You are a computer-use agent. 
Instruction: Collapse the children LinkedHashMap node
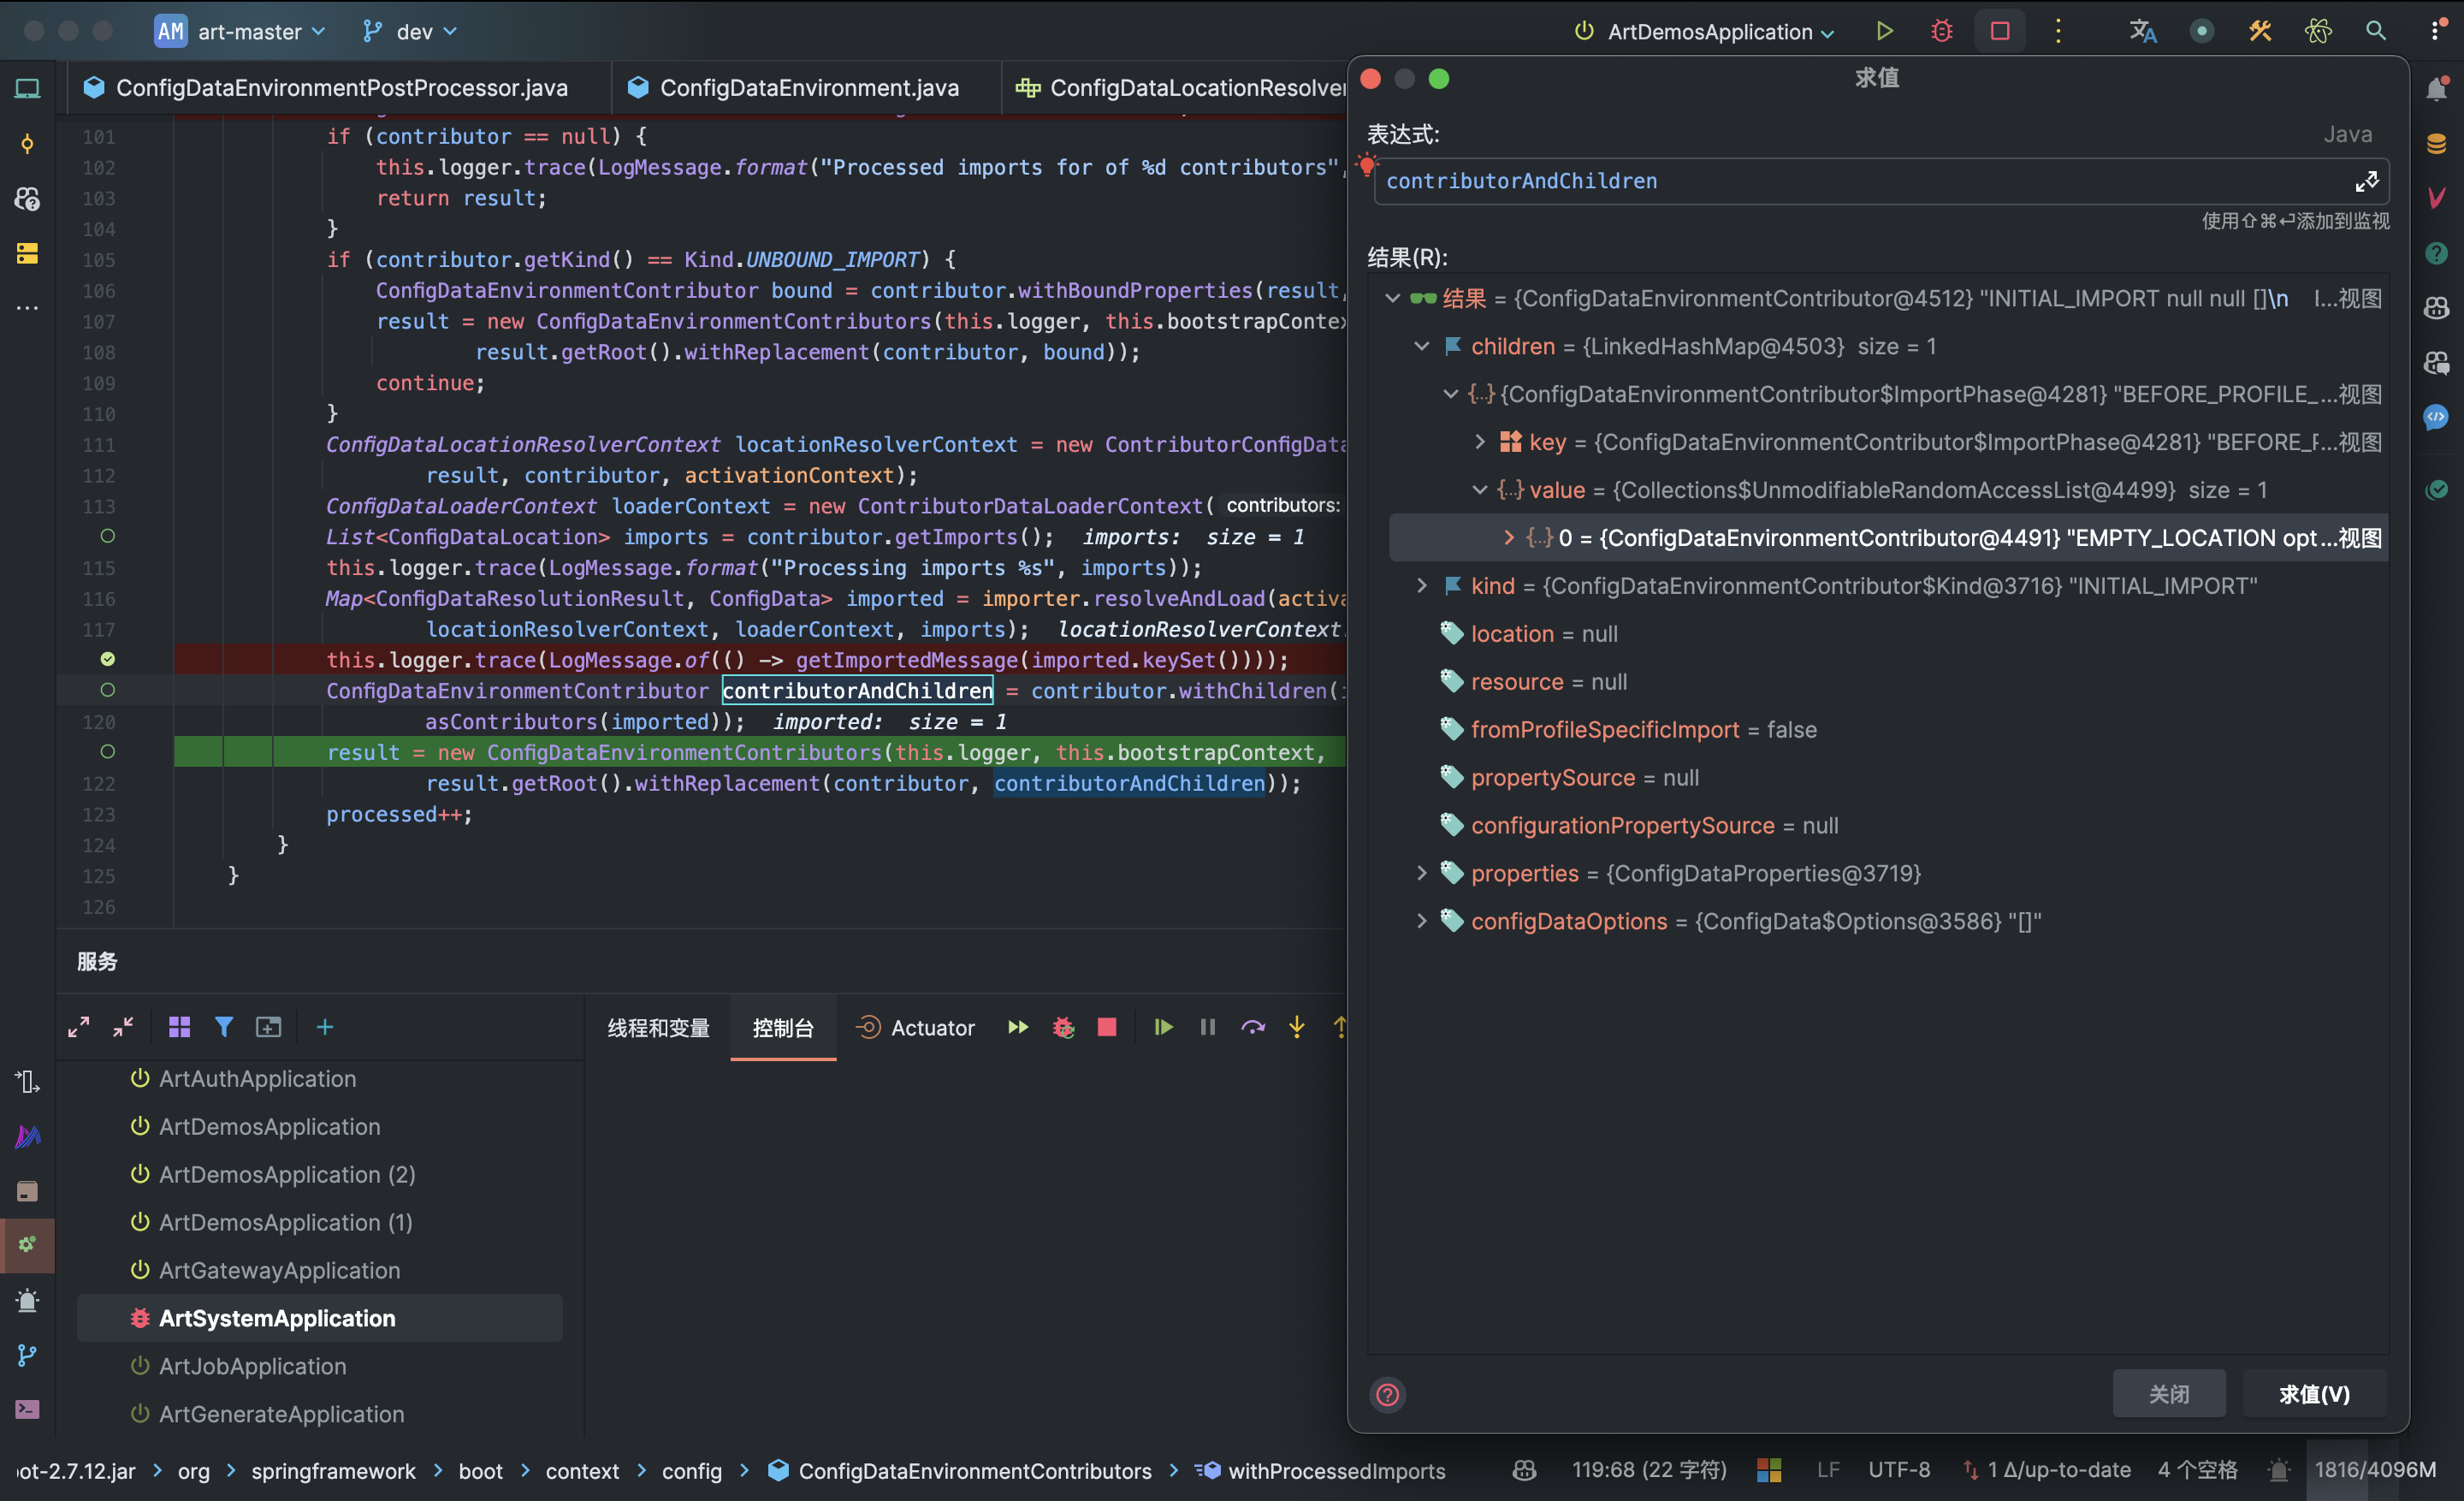tap(1421, 346)
